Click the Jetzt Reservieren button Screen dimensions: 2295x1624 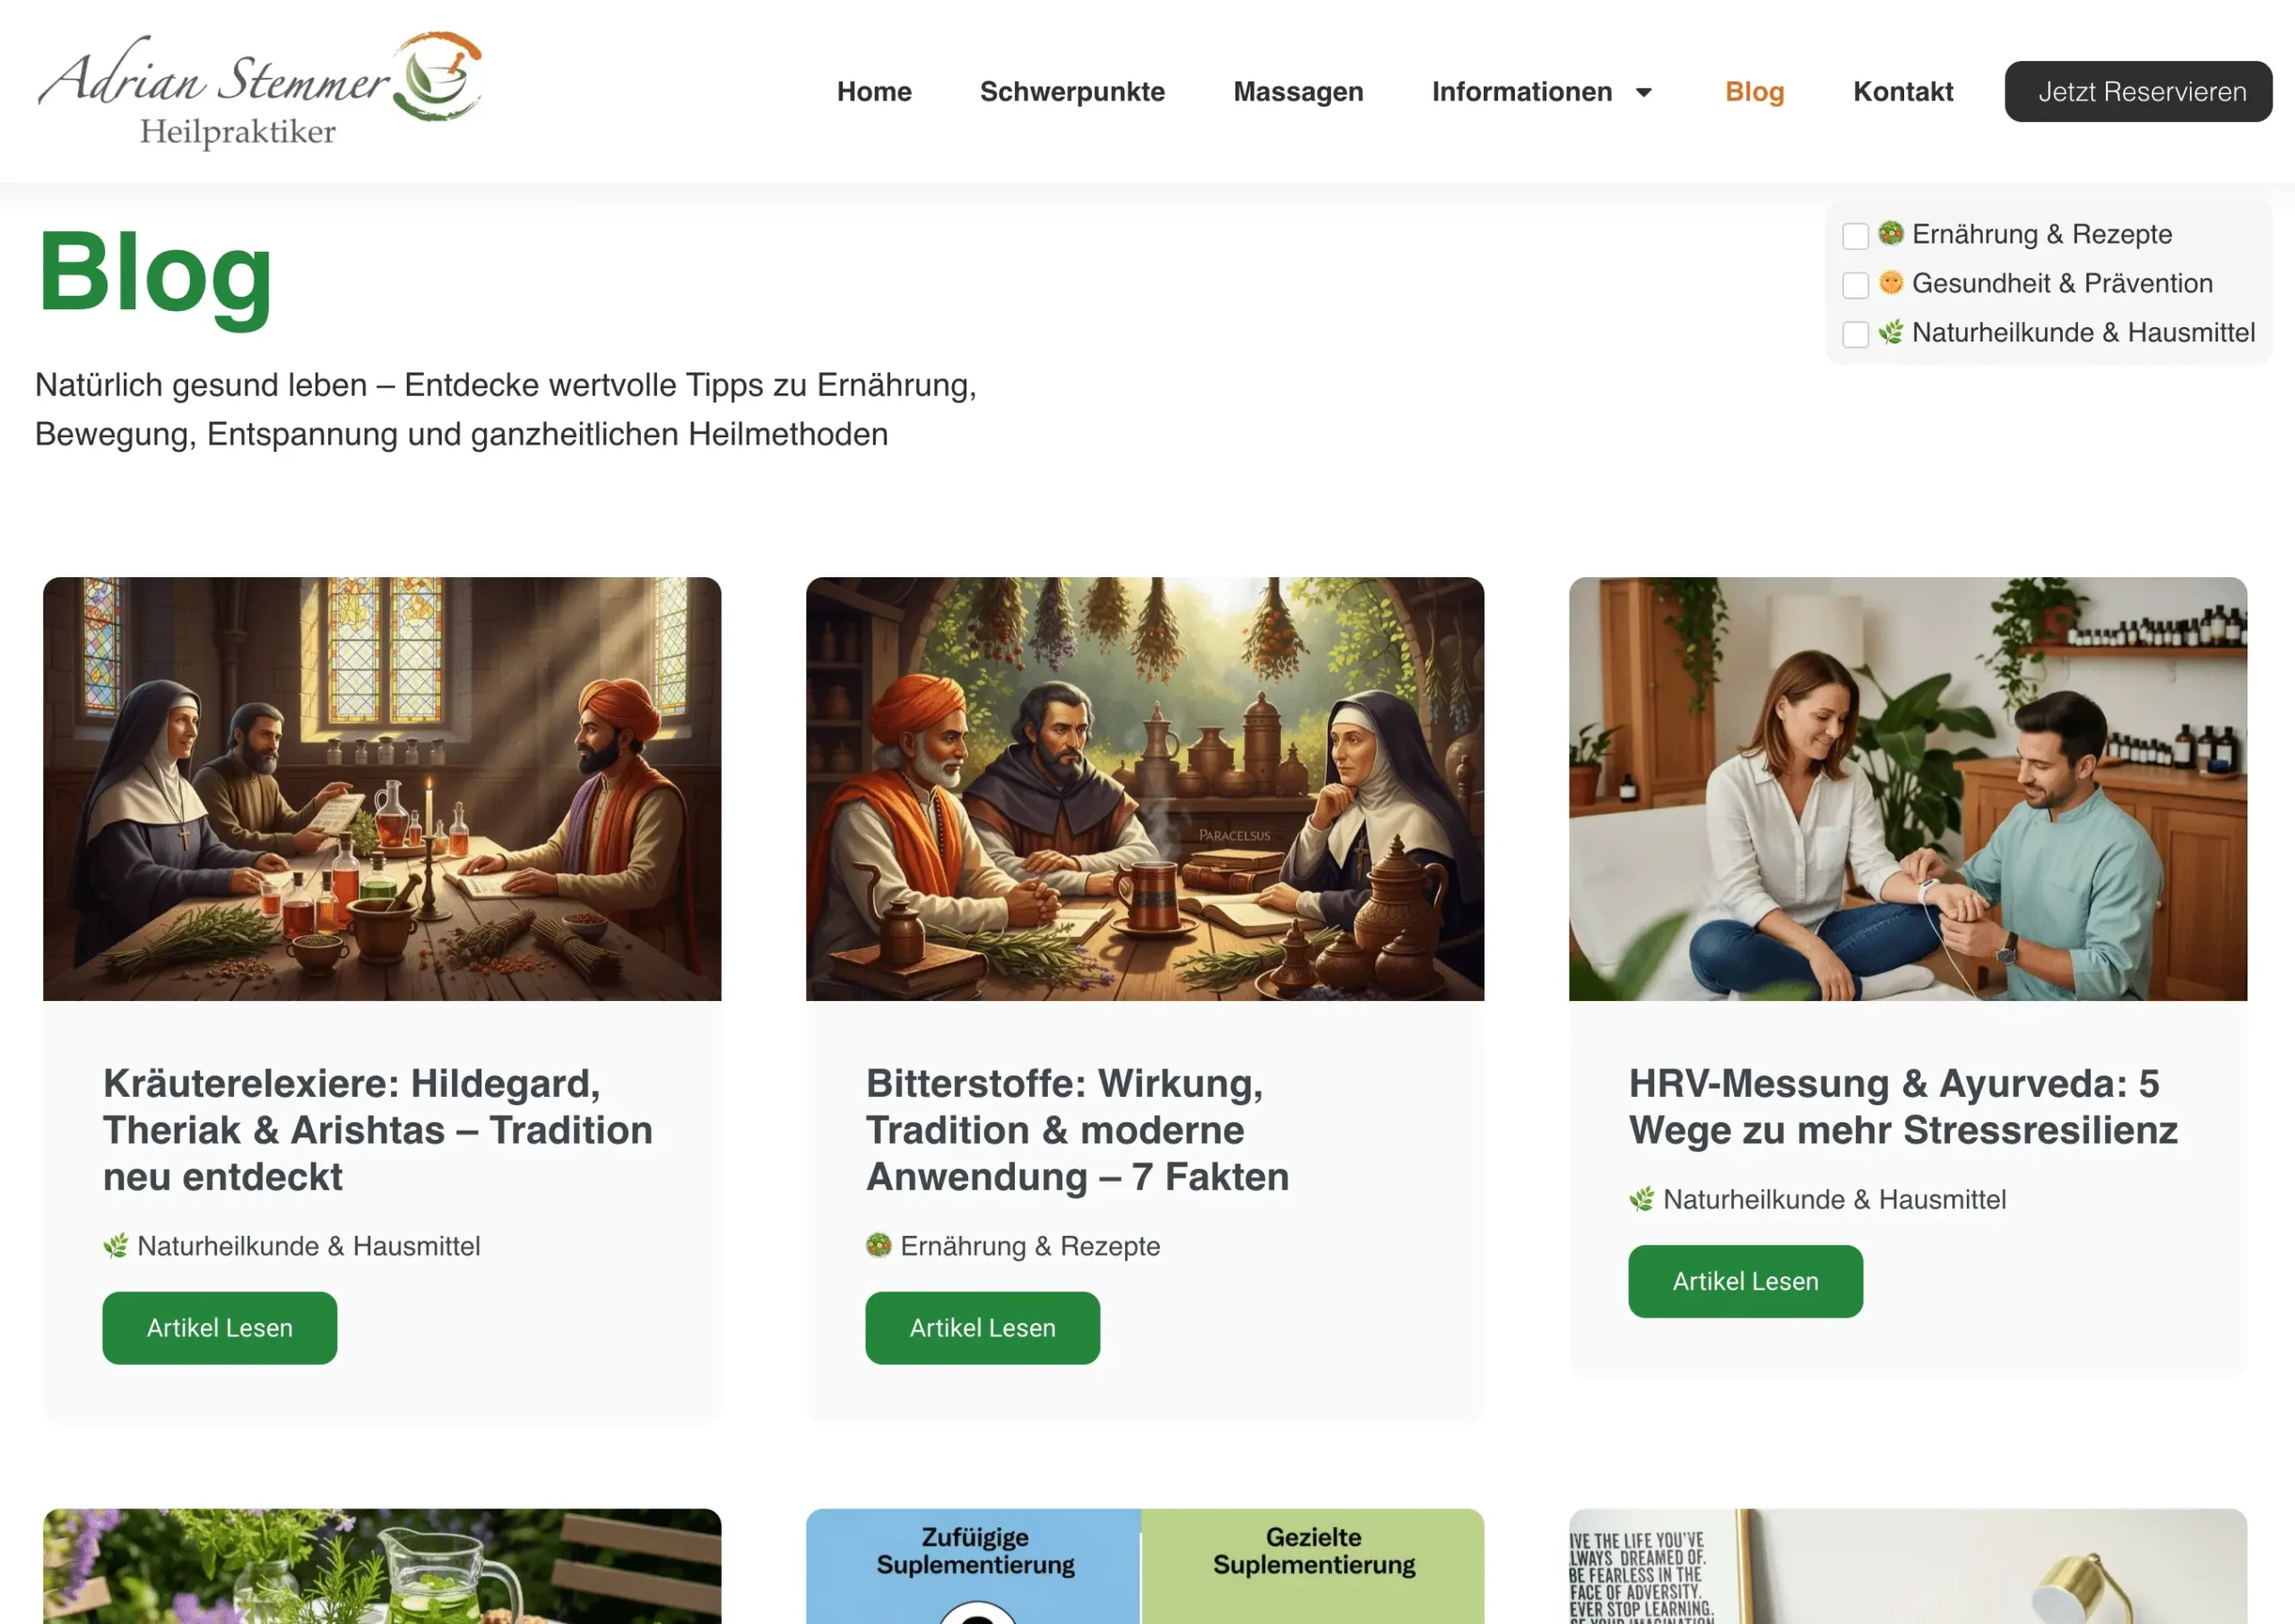tap(2138, 92)
